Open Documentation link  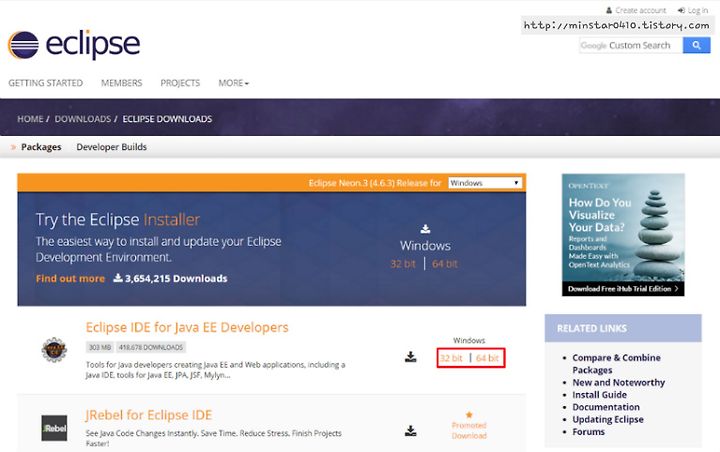click(x=606, y=407)
